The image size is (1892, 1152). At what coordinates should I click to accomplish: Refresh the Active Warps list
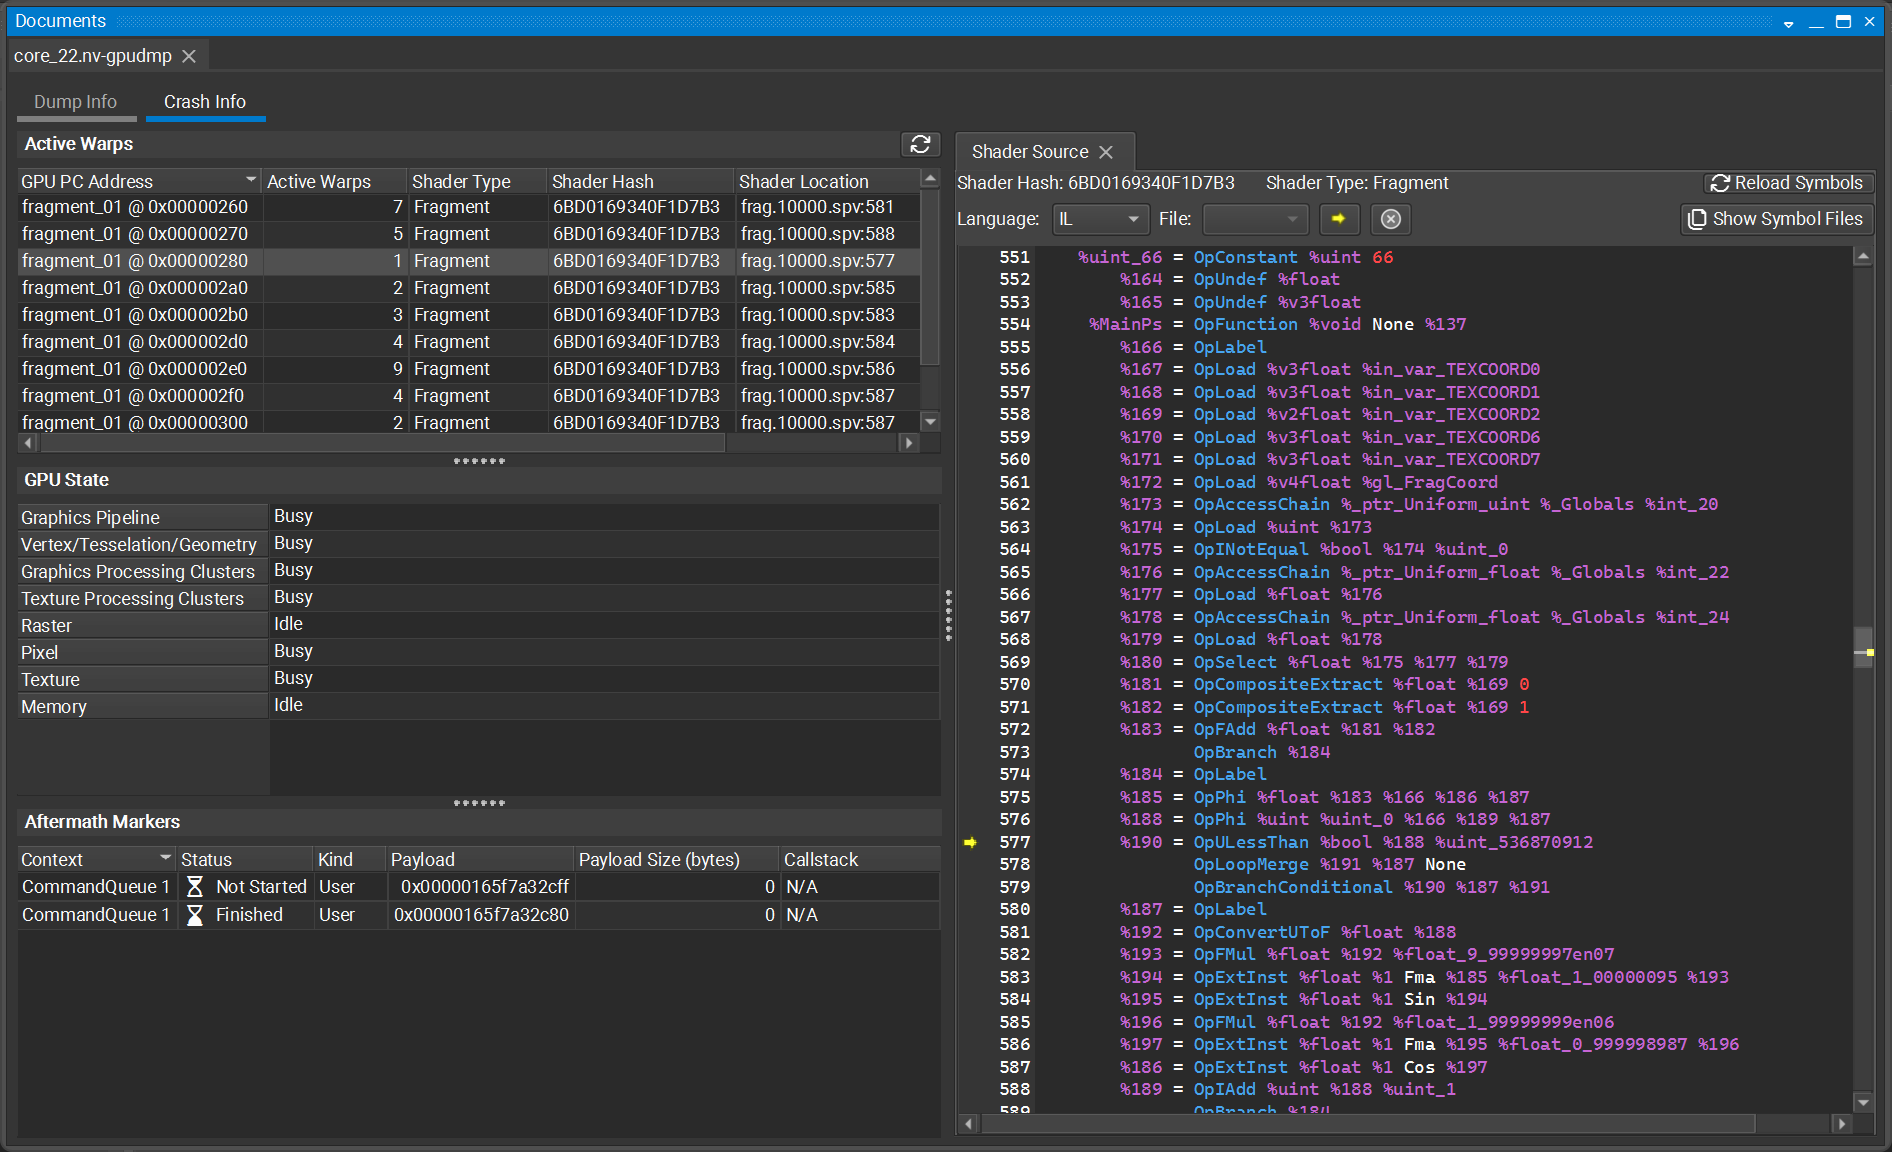(x=920, y=144)
